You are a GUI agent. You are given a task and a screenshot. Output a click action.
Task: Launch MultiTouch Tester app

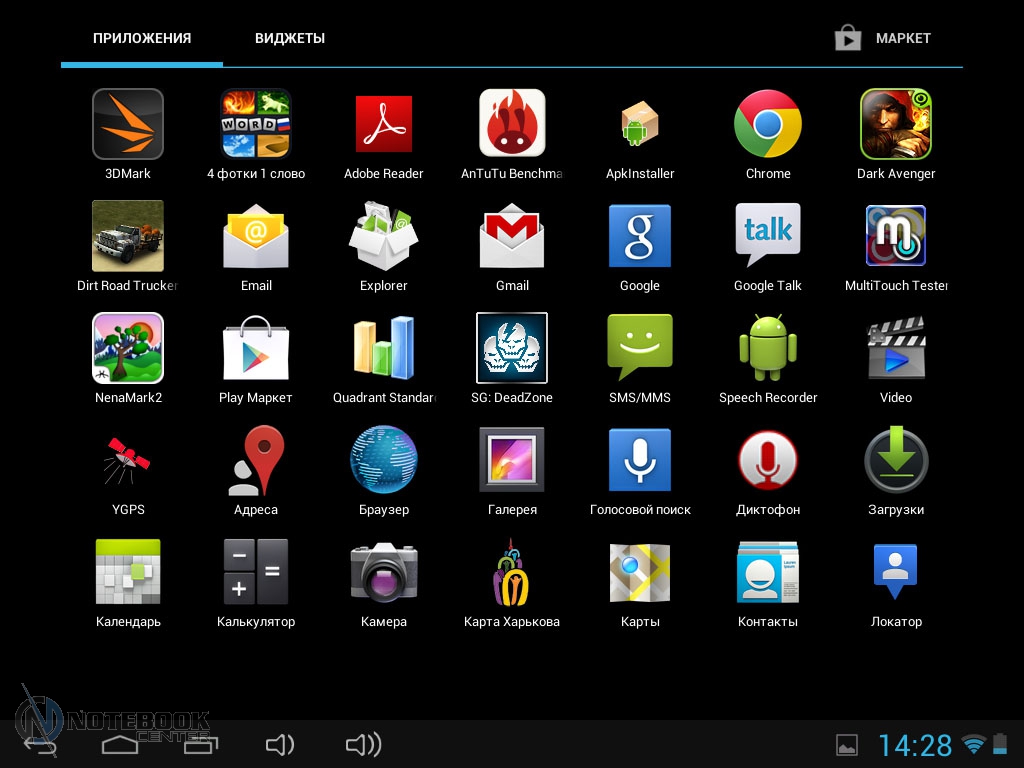point(896,236)
